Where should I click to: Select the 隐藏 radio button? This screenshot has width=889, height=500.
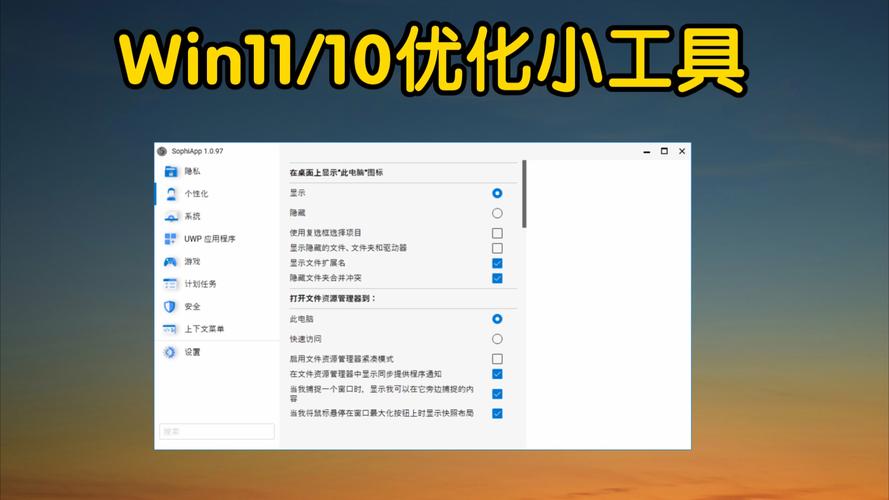497,213
